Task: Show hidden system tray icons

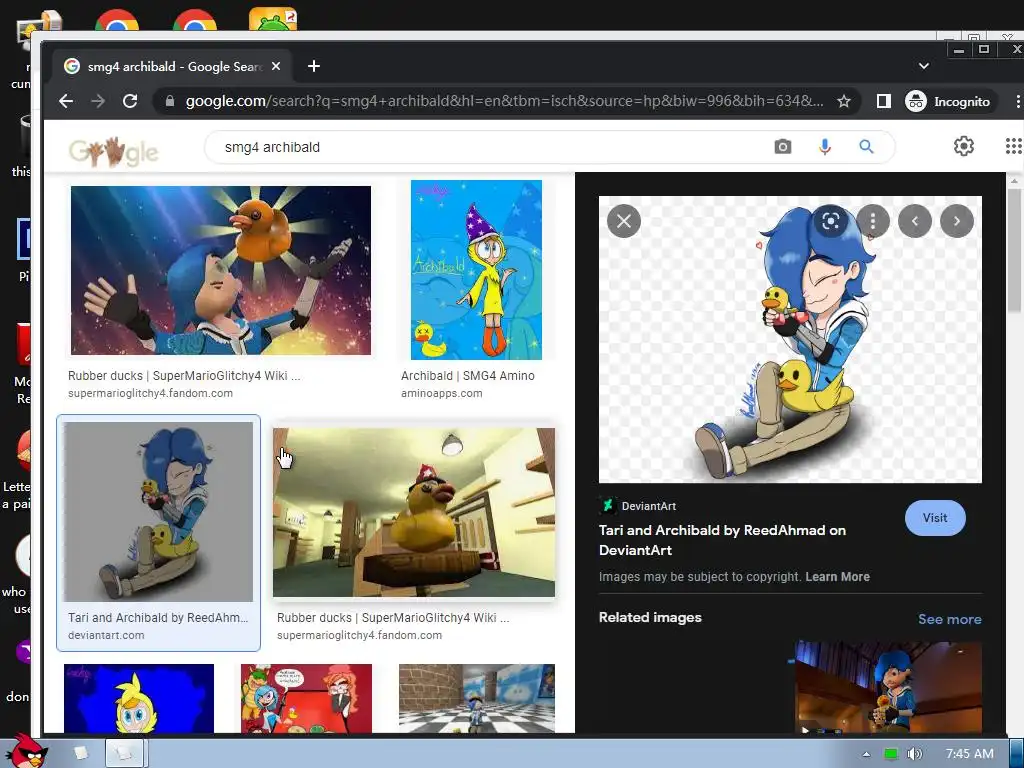Action: pyautogui.click(x=866, y=754)
